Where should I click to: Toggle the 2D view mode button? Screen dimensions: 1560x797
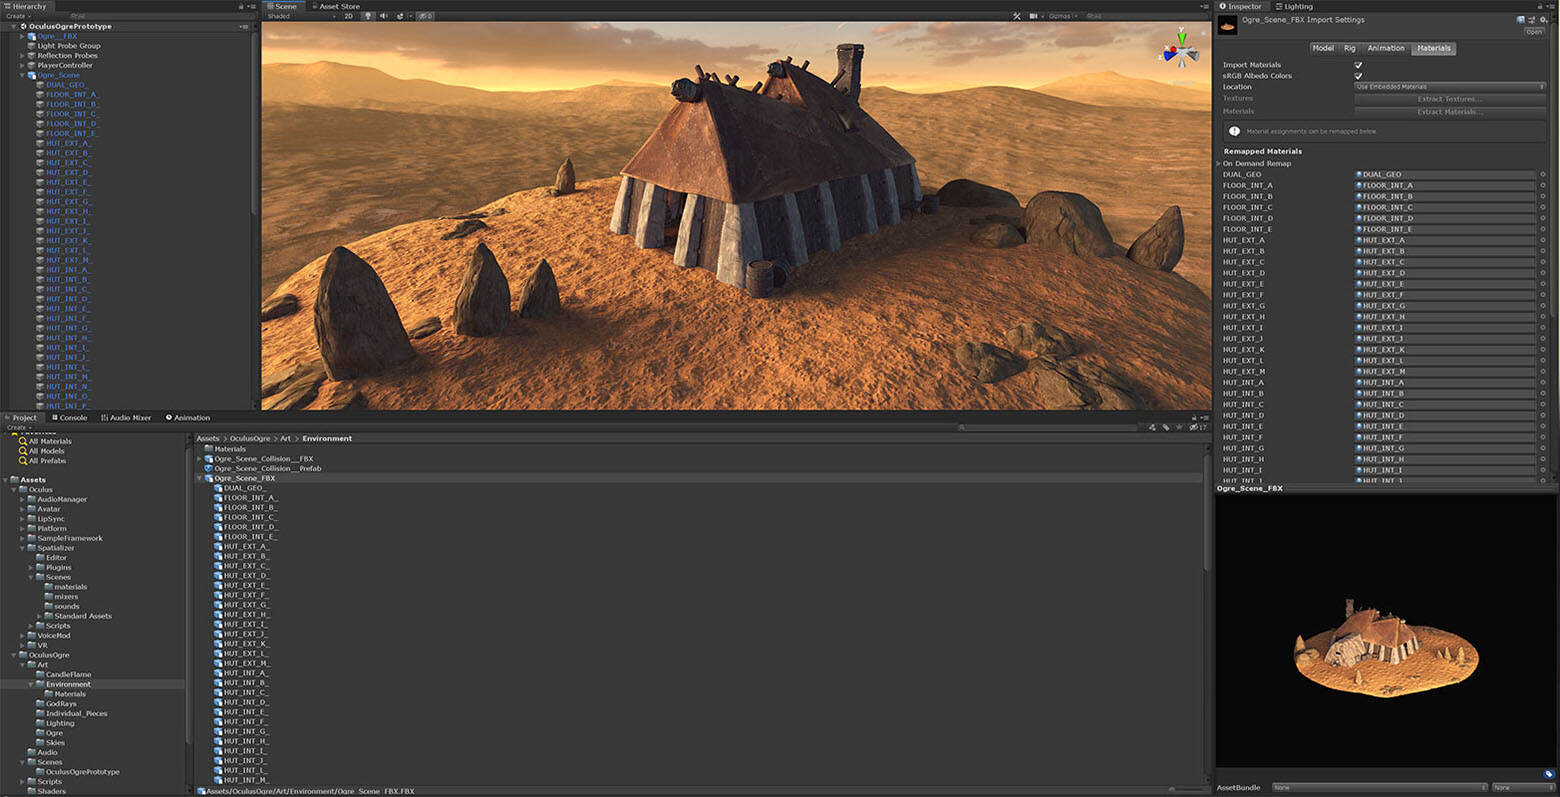pyautogui.click(x=349, y=16)
